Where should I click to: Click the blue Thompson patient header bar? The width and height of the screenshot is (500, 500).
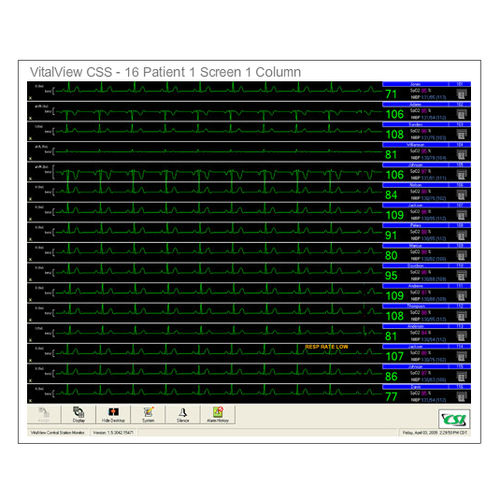(426, 306)
